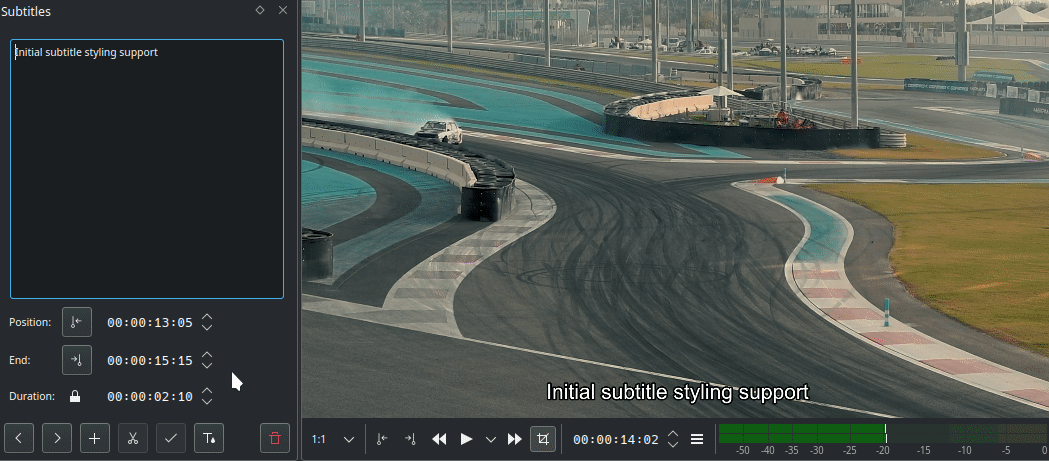Cut the subtitle with the scissors icon
This screenshot has width=1049, height=461.
click(133, 437)
